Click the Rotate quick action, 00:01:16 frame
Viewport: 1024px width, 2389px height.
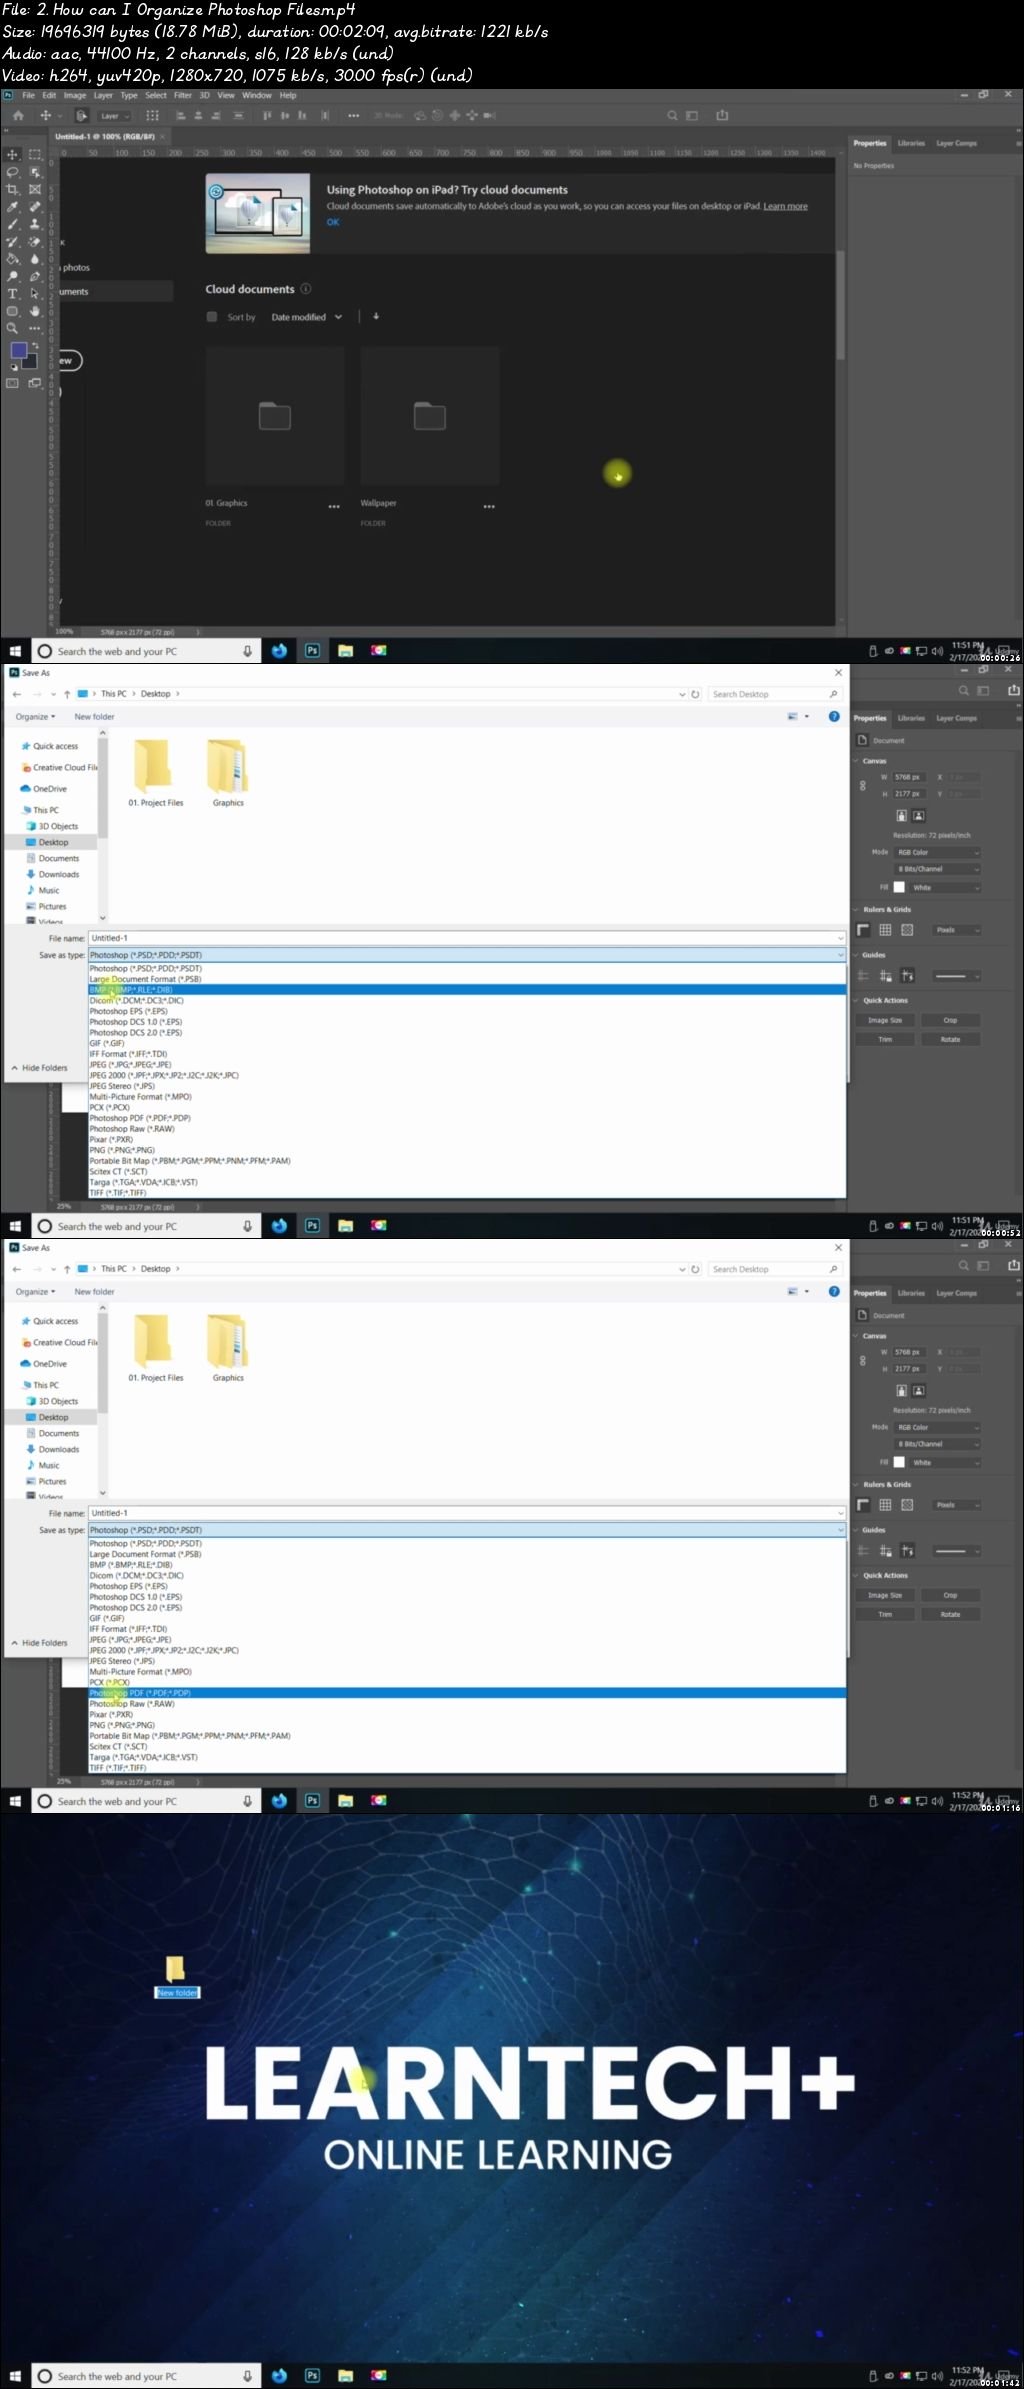coord(950,1615)
